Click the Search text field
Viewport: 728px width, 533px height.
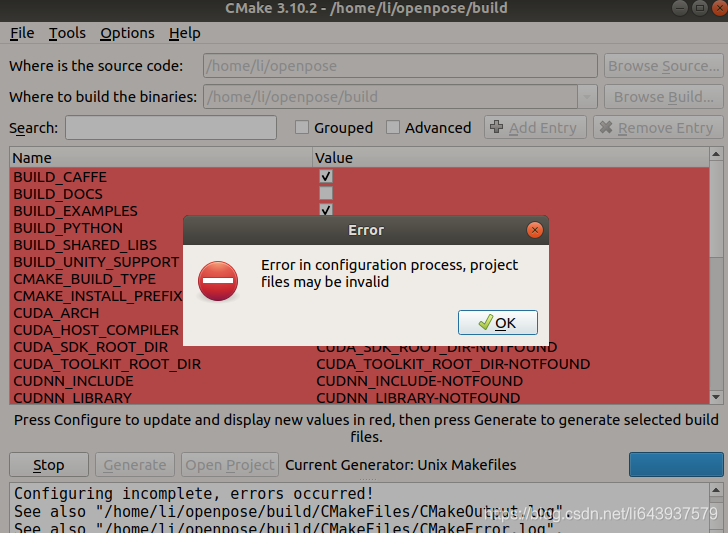pos(171,128)
